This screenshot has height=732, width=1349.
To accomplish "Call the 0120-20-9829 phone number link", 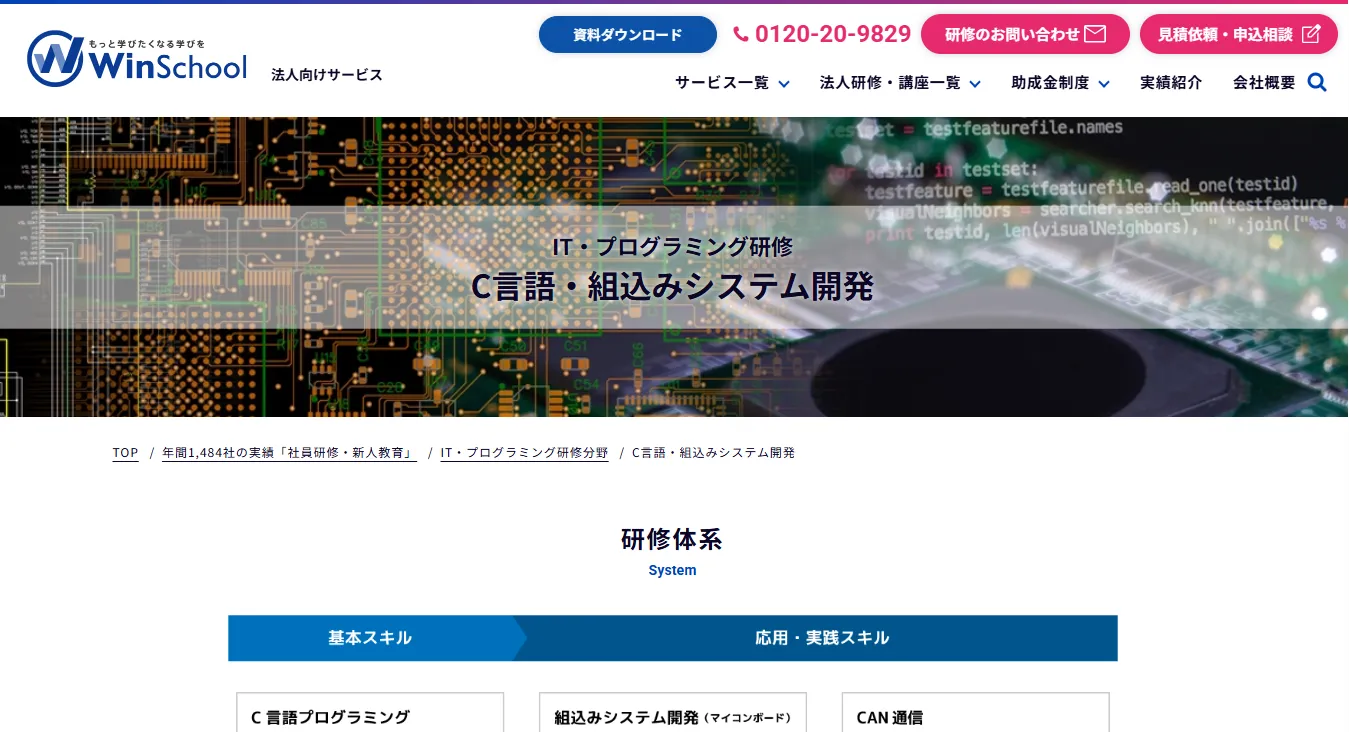I will [833, 33].
